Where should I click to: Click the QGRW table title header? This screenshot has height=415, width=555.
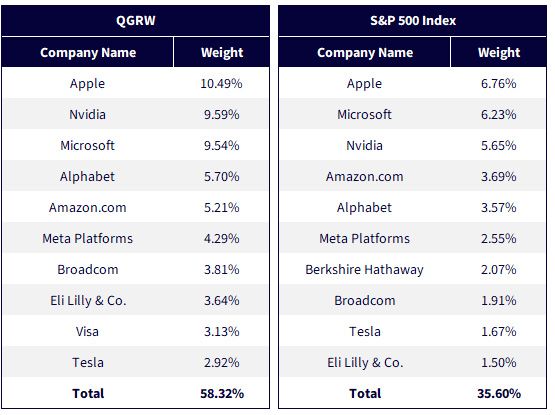(x=136, y=21)
